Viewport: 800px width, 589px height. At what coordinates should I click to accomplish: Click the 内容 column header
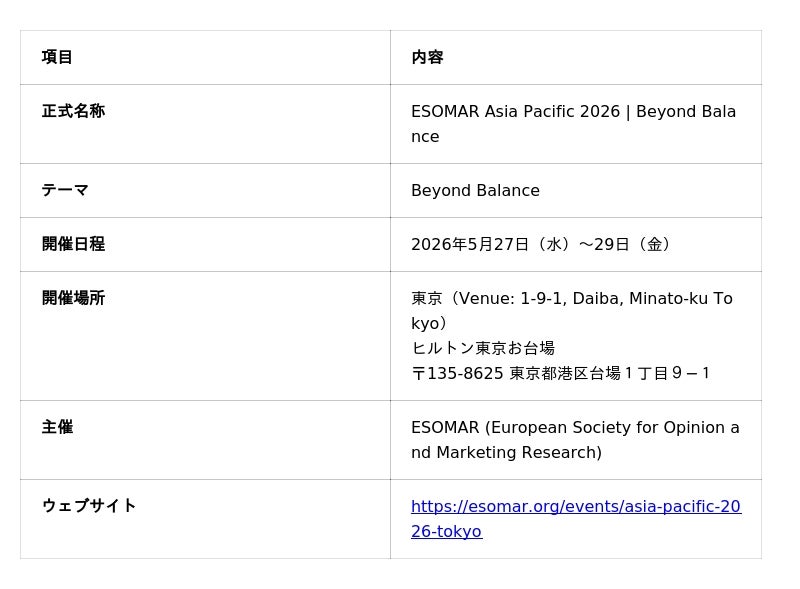[x=427, y=57]
